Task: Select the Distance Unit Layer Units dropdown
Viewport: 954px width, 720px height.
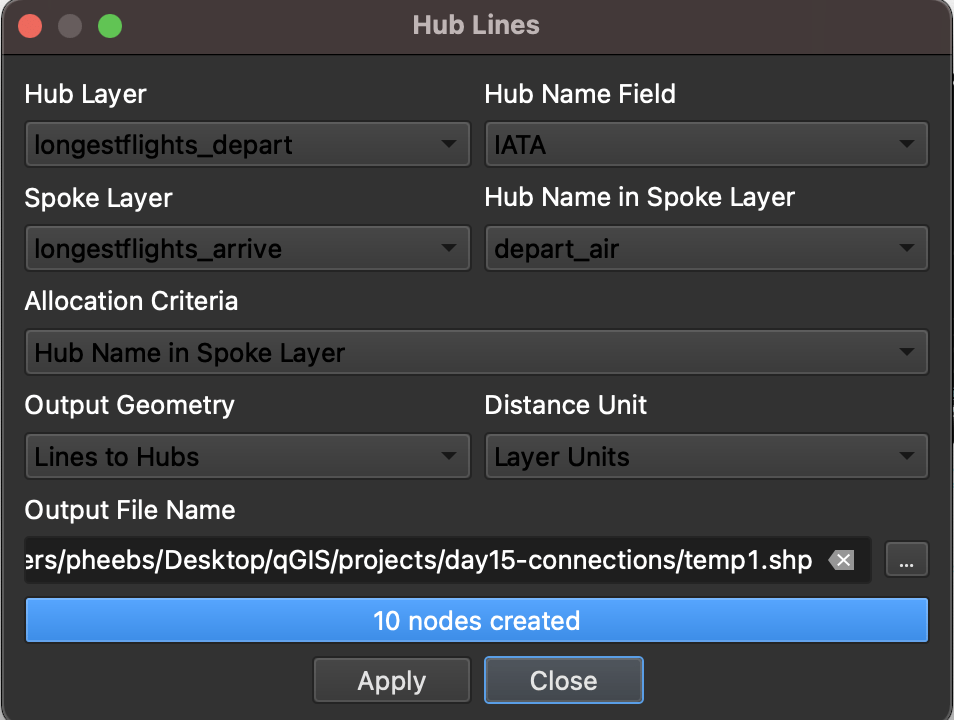Action: (706, 457)
